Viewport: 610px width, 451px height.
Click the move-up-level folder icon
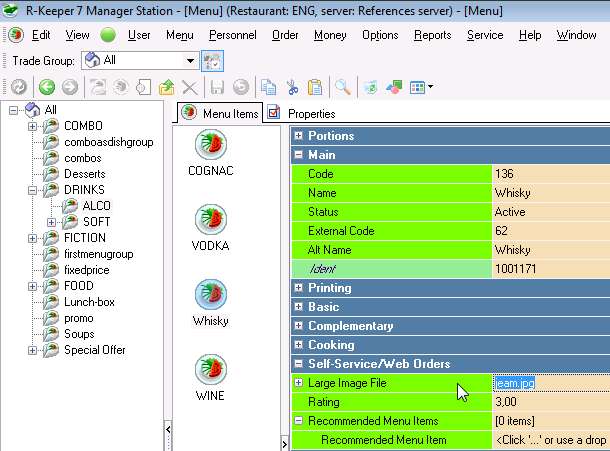coord(167,87)
